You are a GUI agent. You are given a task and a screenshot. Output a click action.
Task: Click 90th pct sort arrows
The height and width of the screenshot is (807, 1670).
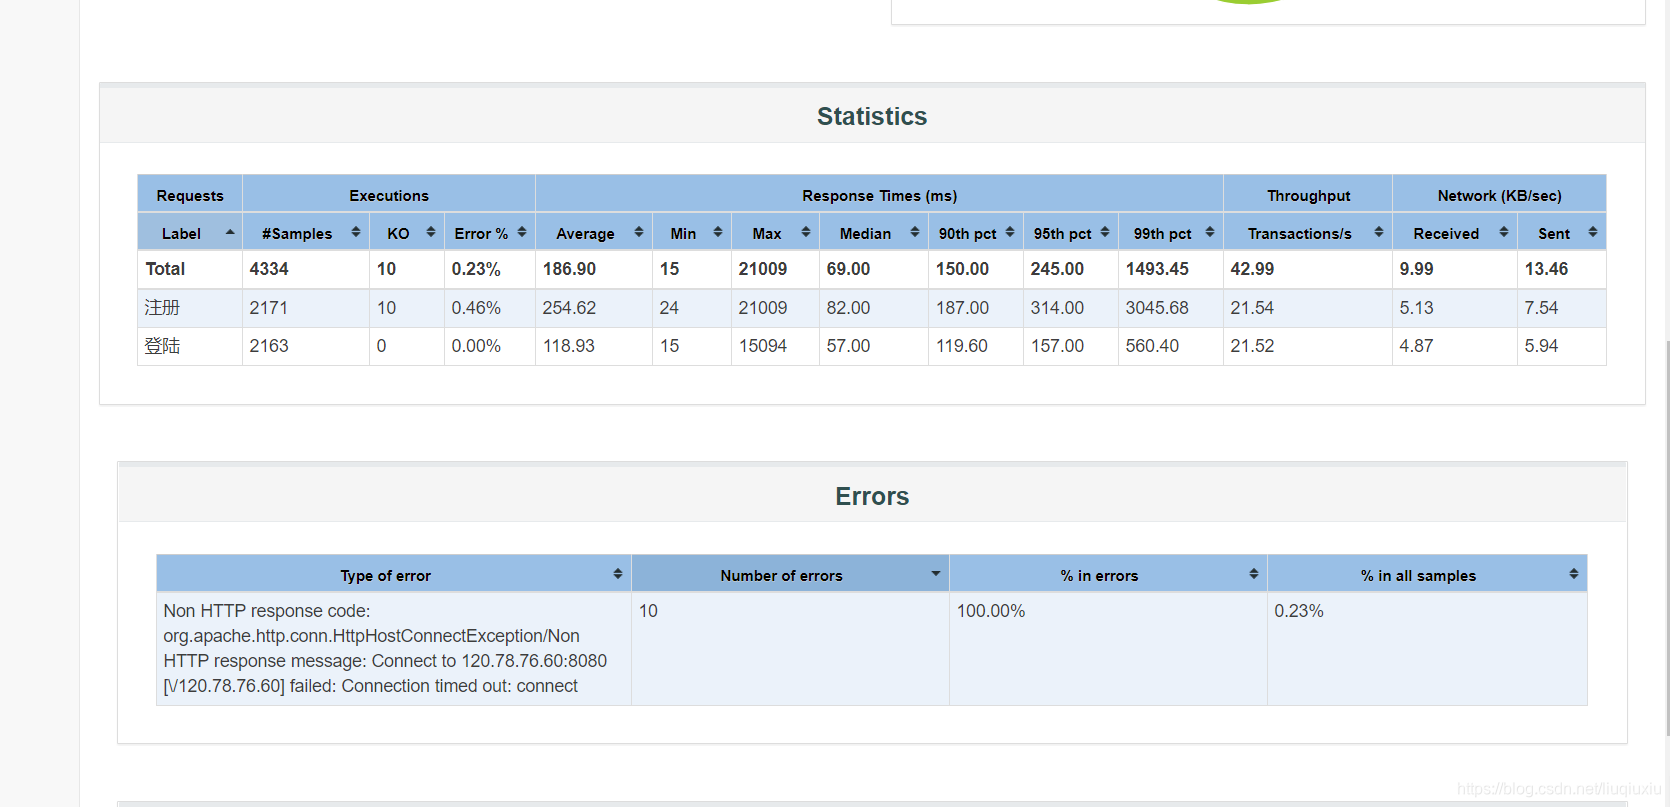tap(1009, 232)
